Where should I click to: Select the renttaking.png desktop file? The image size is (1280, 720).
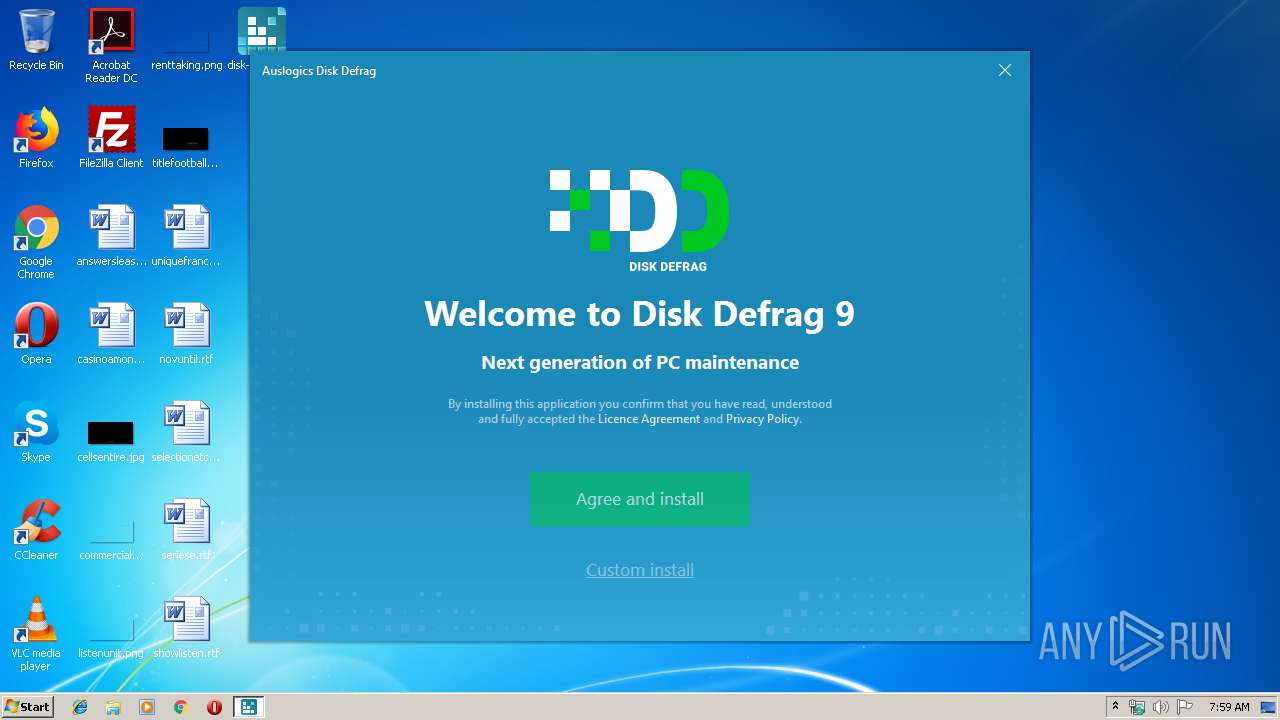tap(187, 45)
